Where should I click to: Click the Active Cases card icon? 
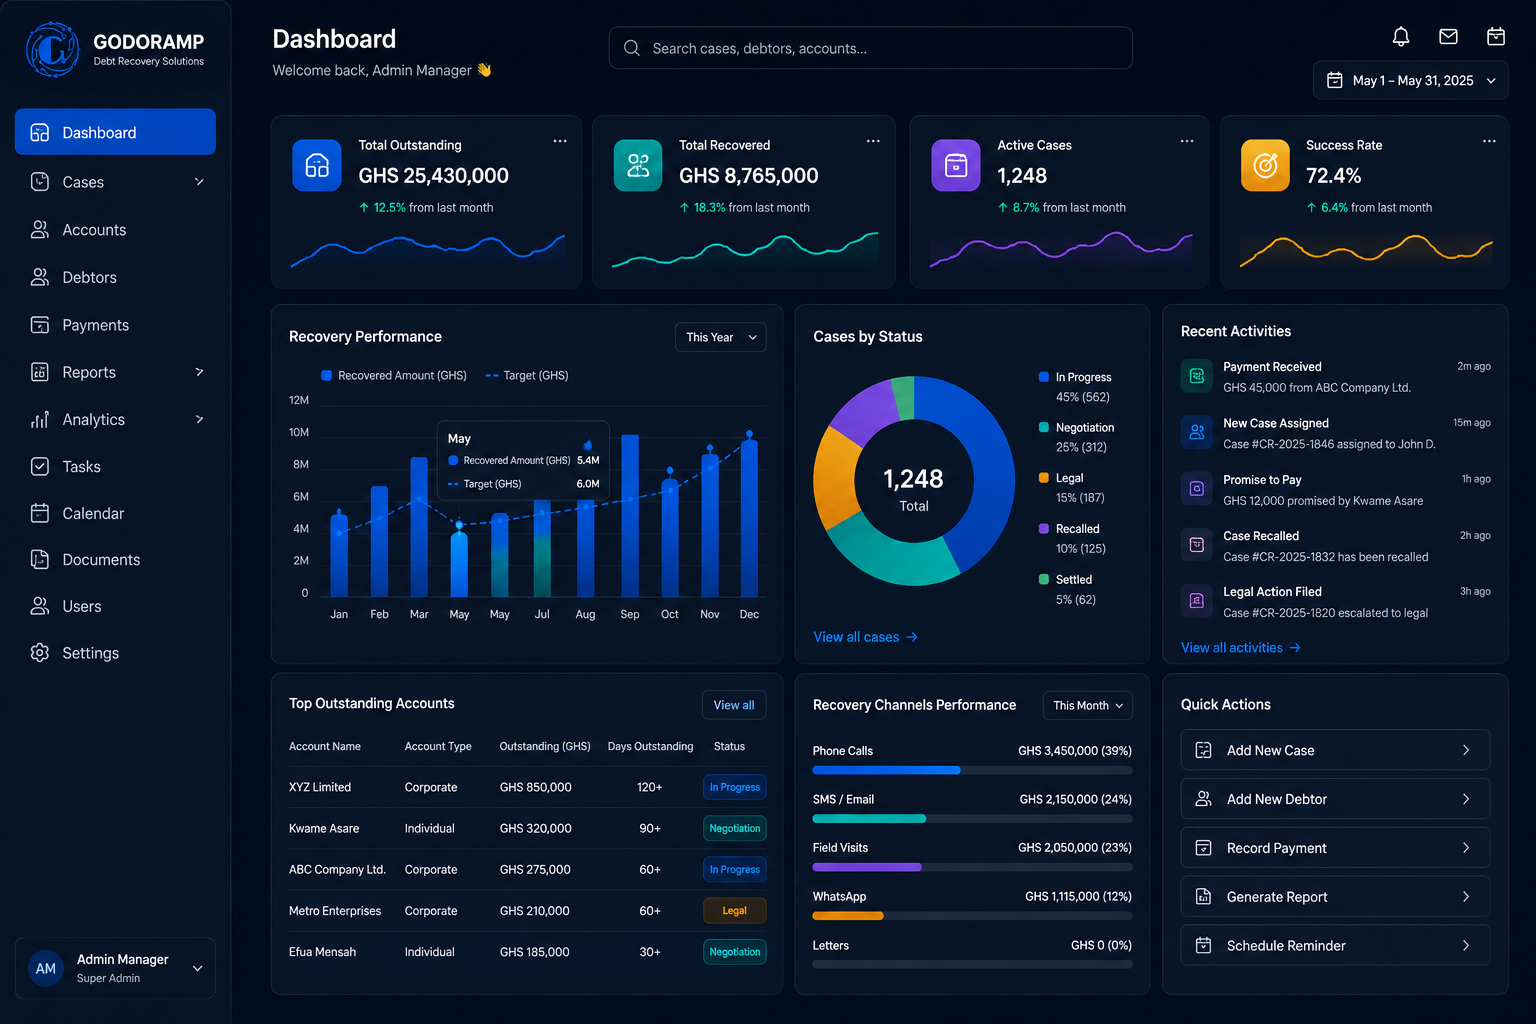click(x=956, y=165)
